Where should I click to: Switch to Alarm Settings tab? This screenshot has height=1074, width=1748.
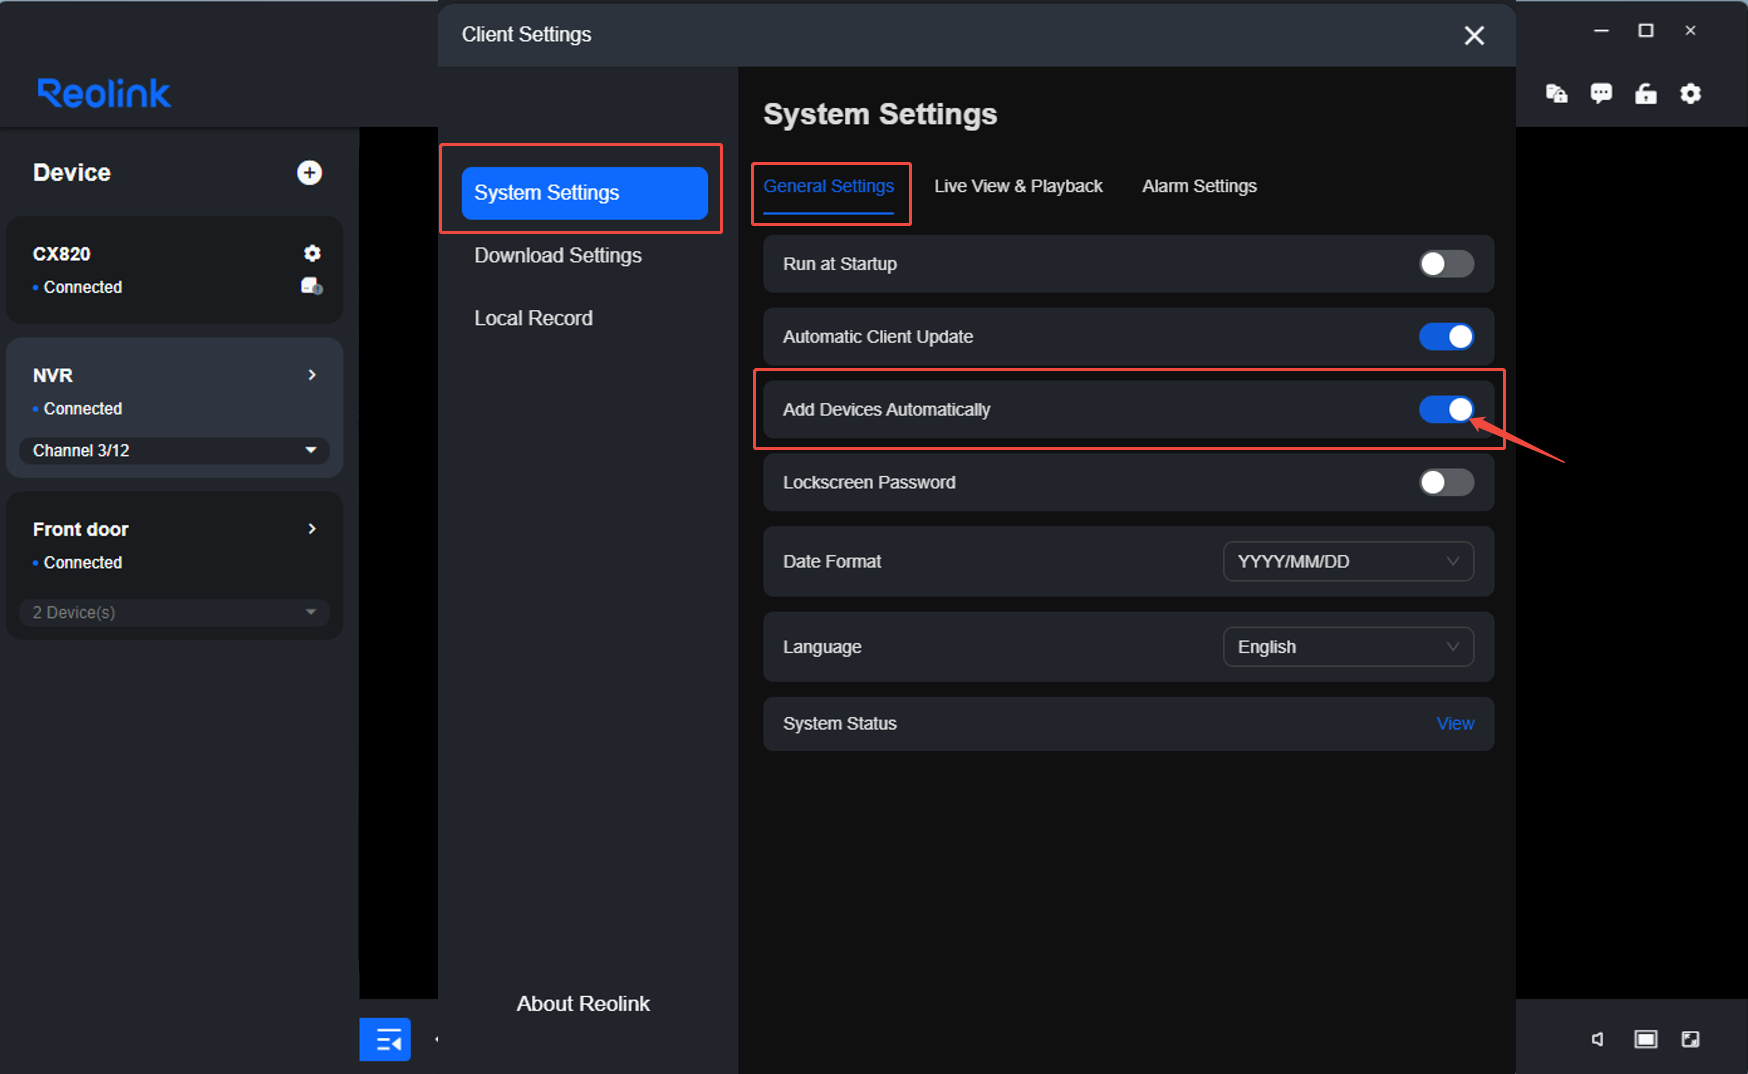click(x=1199, y=186)
